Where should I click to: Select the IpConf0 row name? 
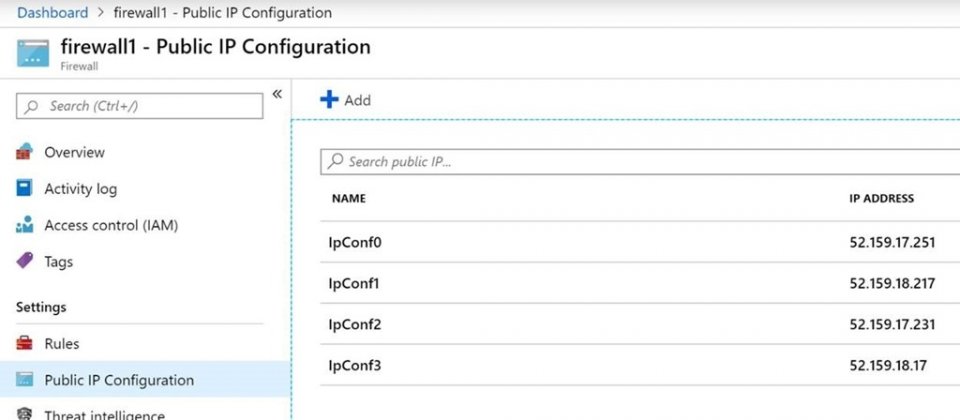[355, 242]
